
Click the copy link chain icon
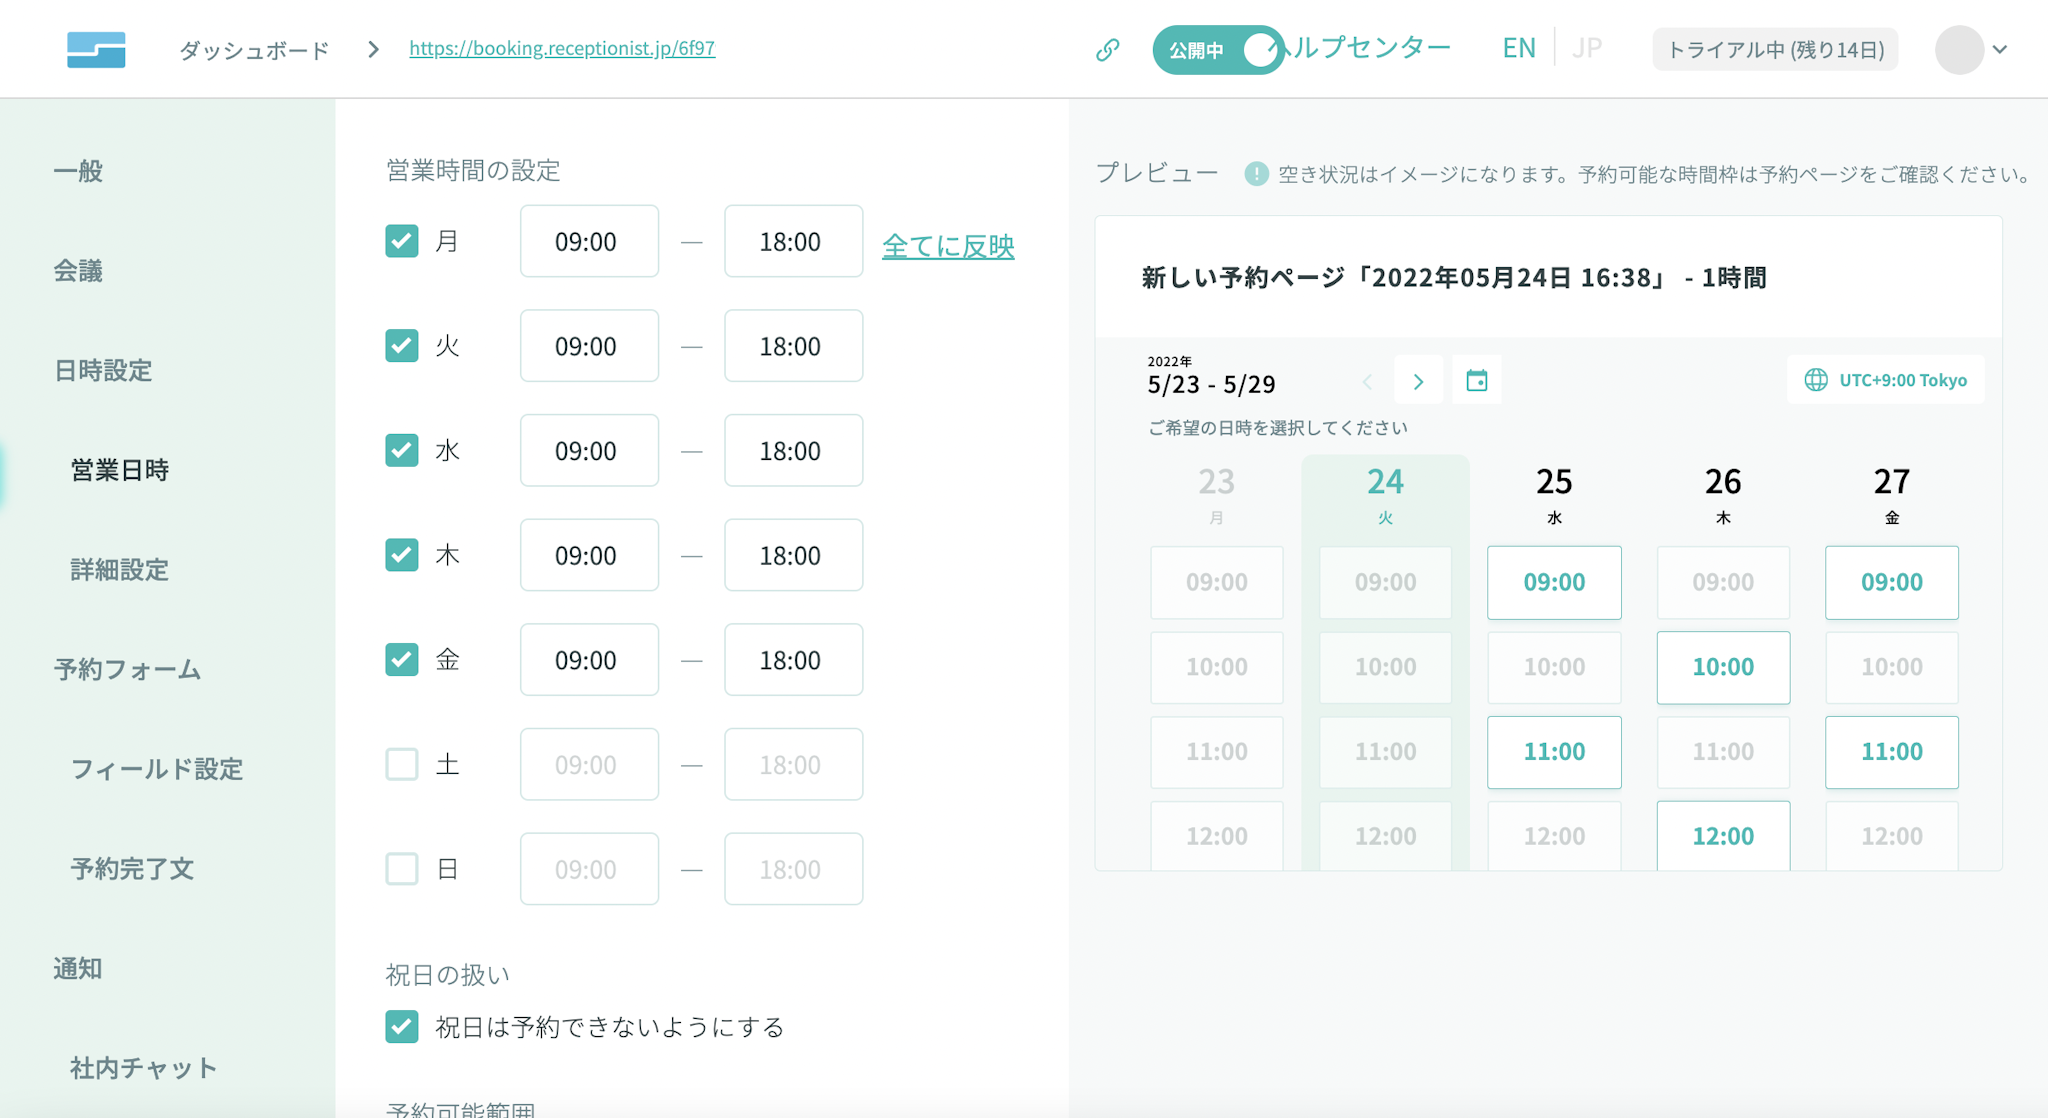(1107, 49)
